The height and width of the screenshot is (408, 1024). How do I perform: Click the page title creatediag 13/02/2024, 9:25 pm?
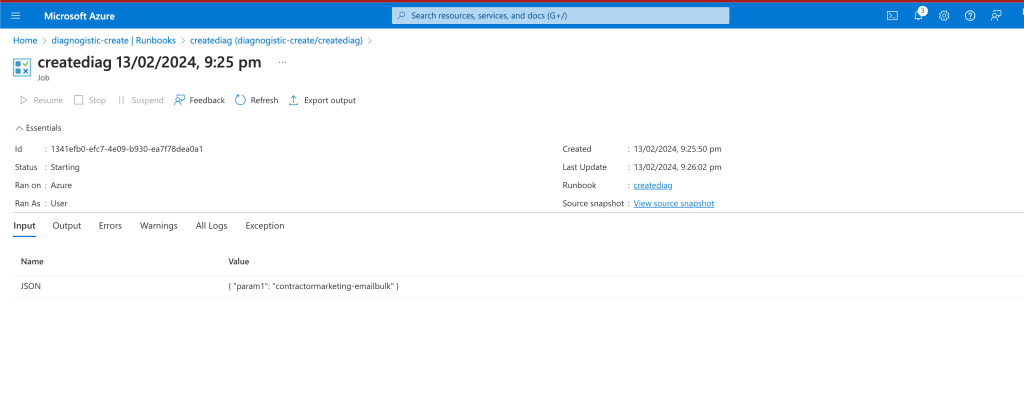pos(150,63)
